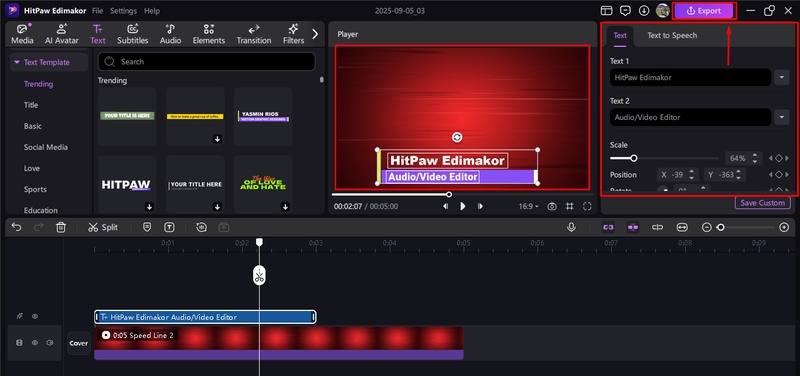
Task: Download the OF LOVE AND HATE template
Action: [285, 207]
